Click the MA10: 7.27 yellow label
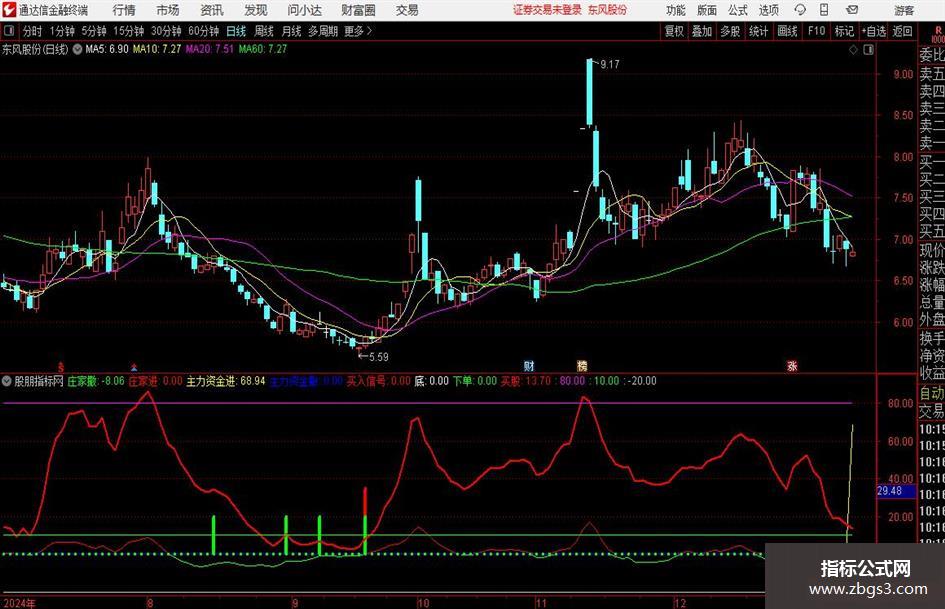 (157, 49)
